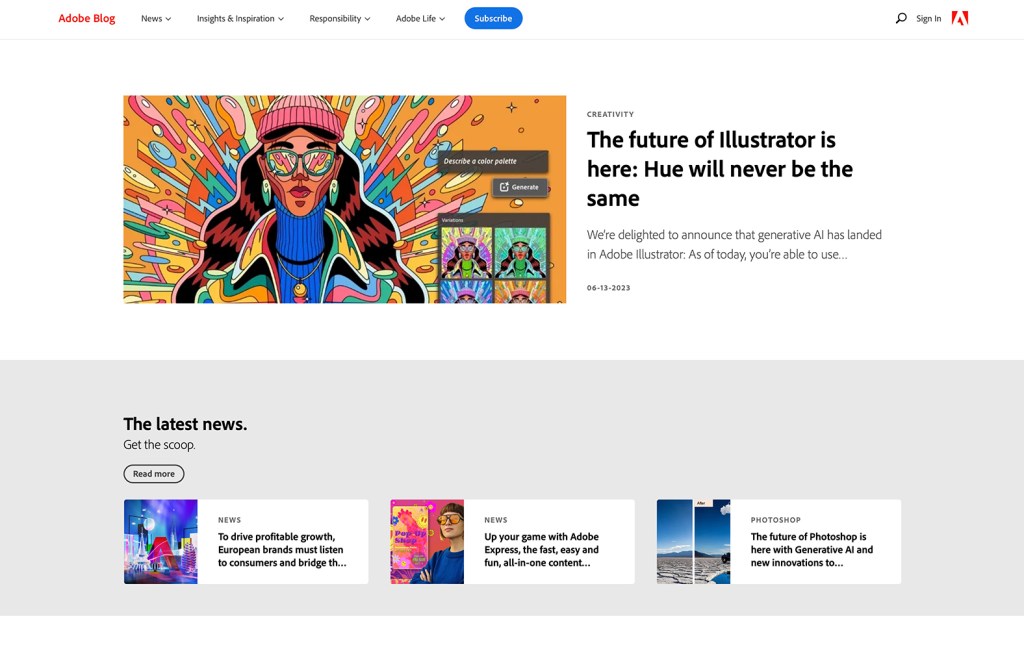Open the Photoshop before/after thumbnail
This screenshot has width=1024, height=647.
click(x=694, y=542)
